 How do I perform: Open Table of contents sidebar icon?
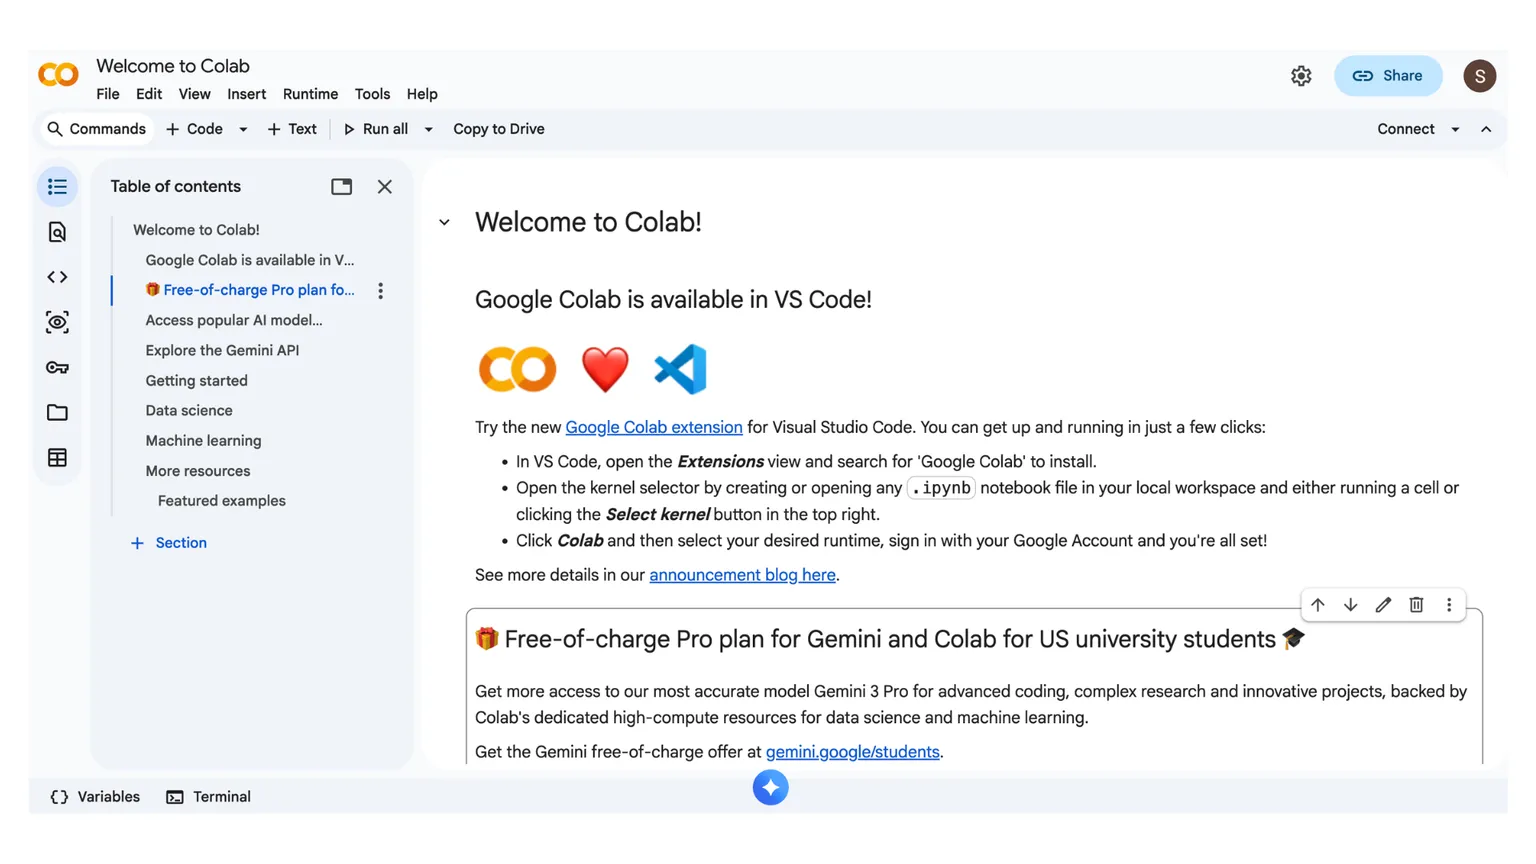[x=57, y=187]
